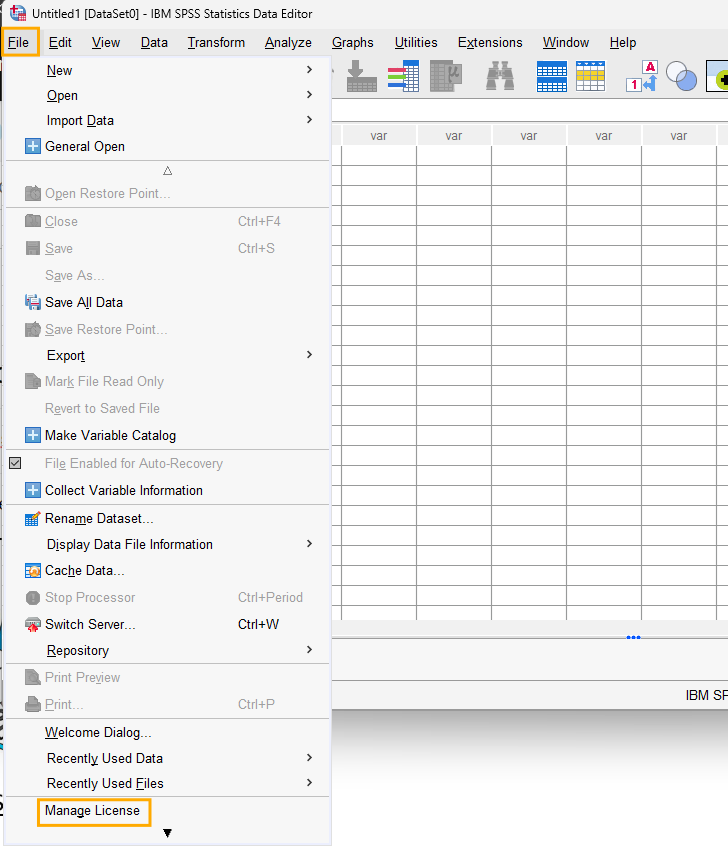This screenshot has height=851, width=728.
Task: Choose Switch Server
Action: pyautogui.click(x=168, y=624)
